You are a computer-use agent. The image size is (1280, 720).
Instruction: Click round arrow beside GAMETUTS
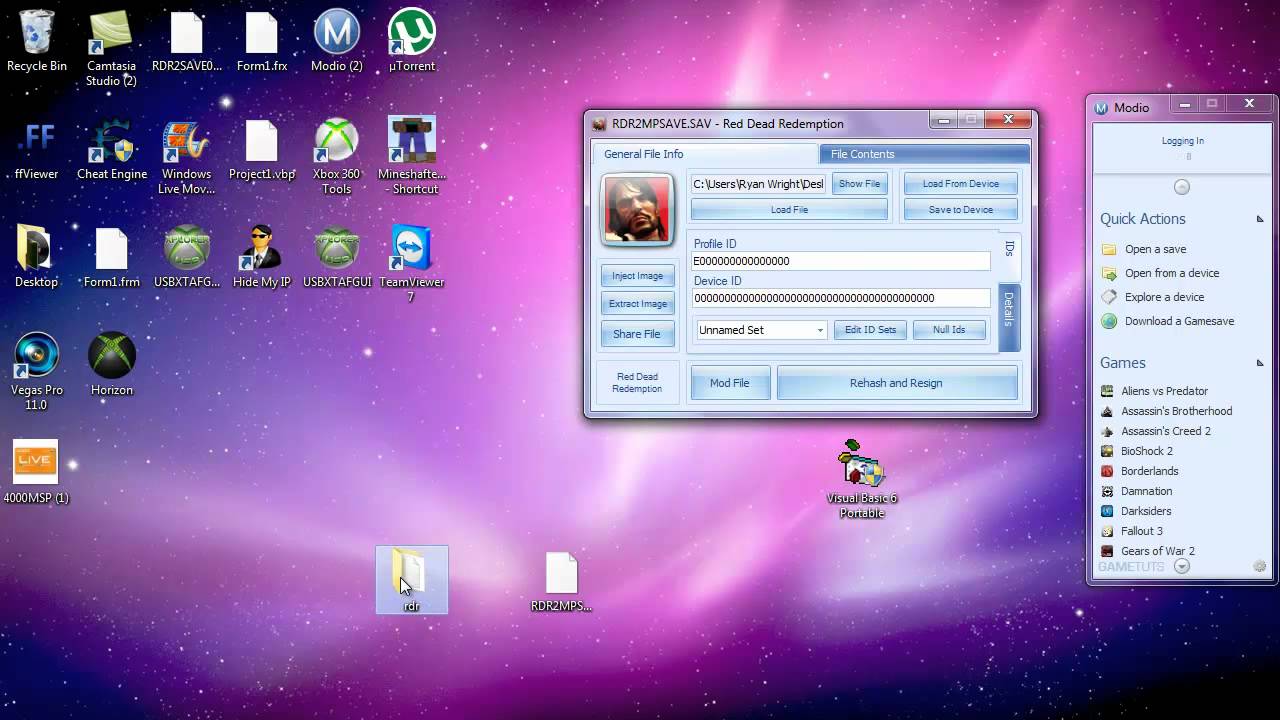click(1182, 566)
